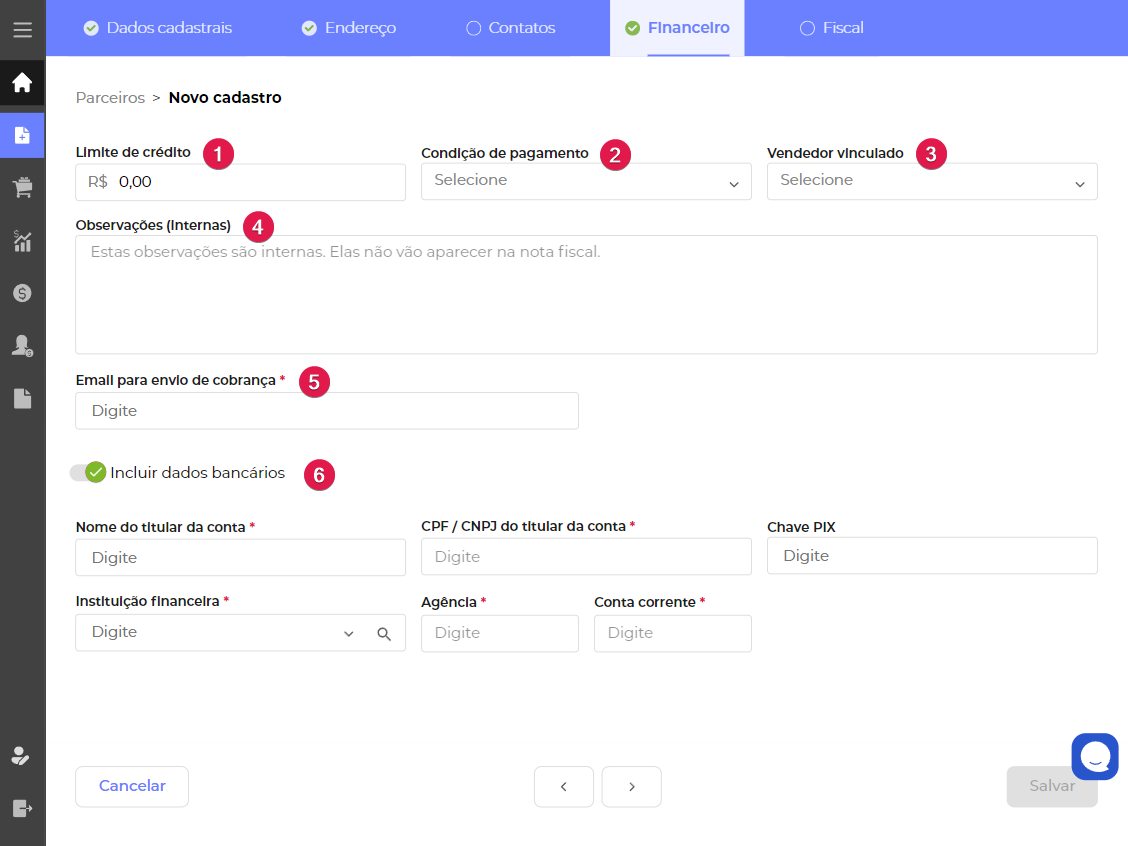Open the sales chart icon in sidebar

[22, 240]
